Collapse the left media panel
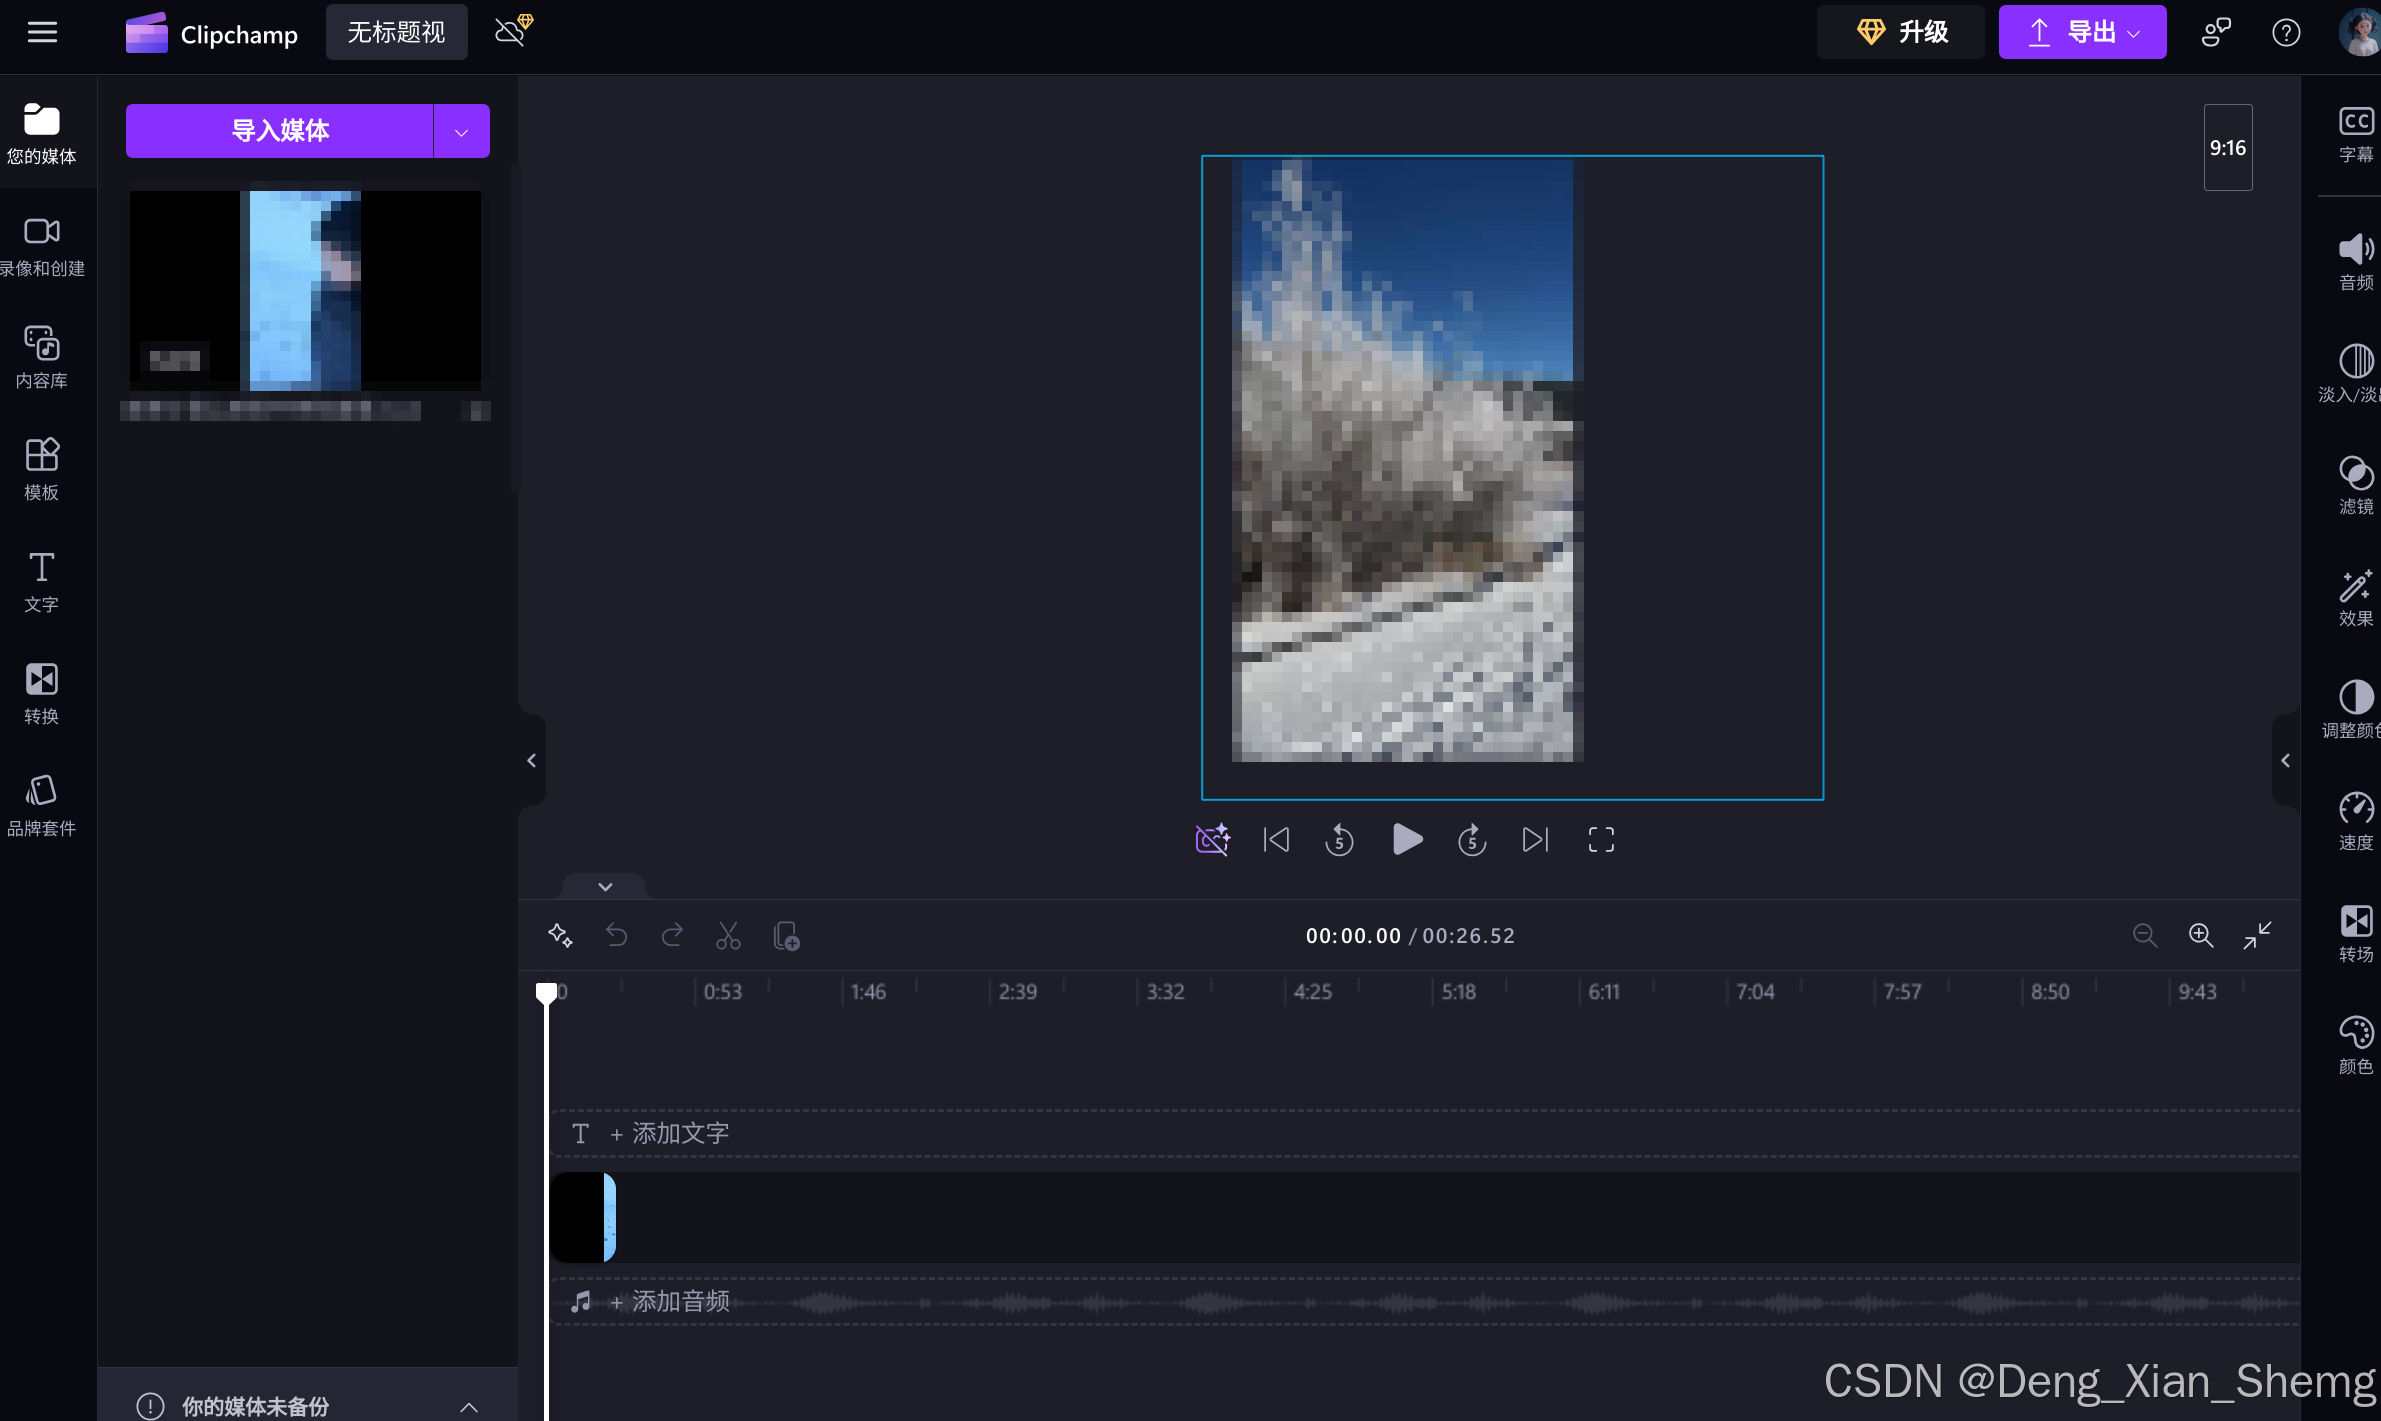Image resolution: width=2381 pixels, height=1421 pixels. tap(532, 761)
